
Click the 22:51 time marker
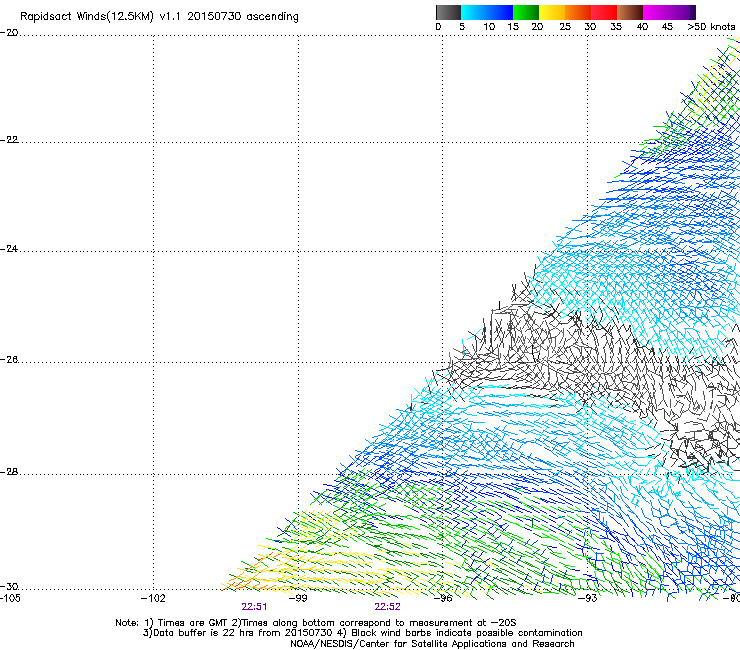pyautogui.click(x=254, y=607)
